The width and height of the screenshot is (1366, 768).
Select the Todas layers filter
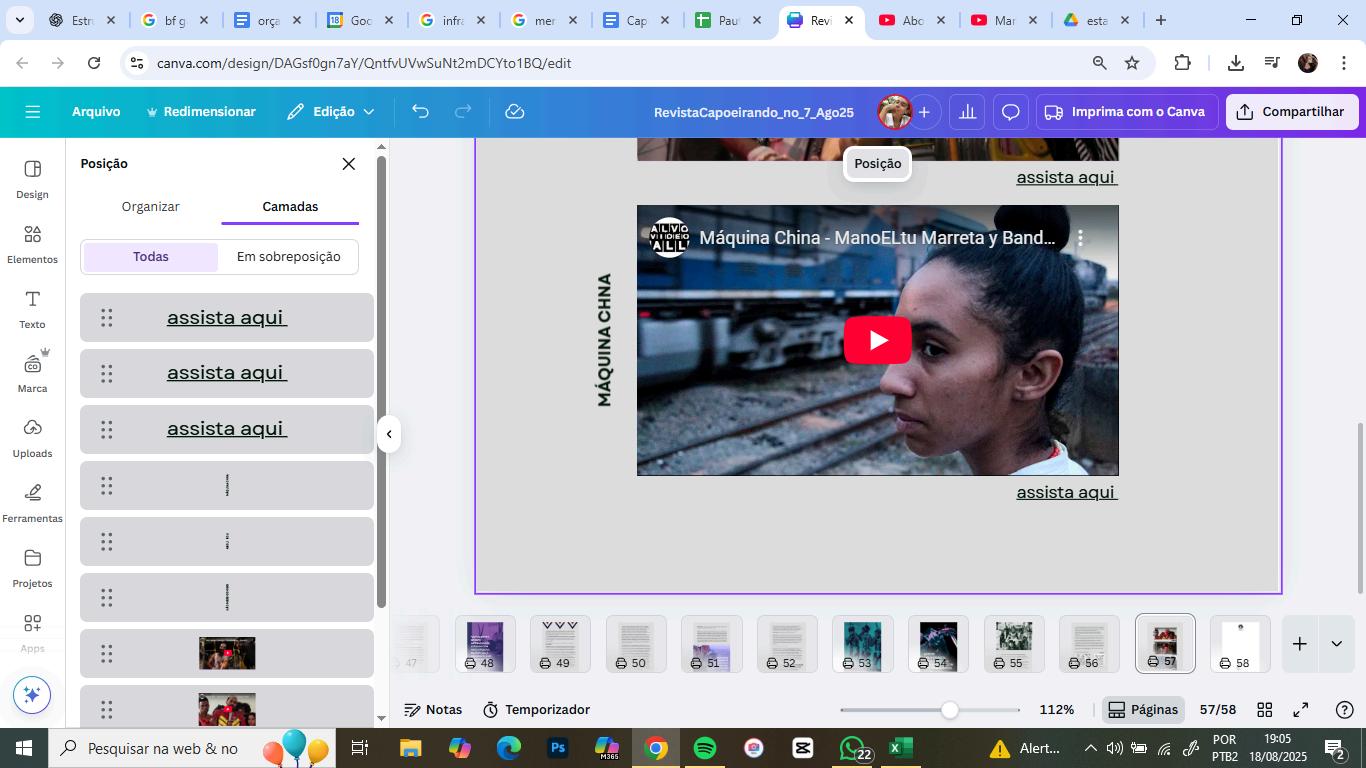151,257
